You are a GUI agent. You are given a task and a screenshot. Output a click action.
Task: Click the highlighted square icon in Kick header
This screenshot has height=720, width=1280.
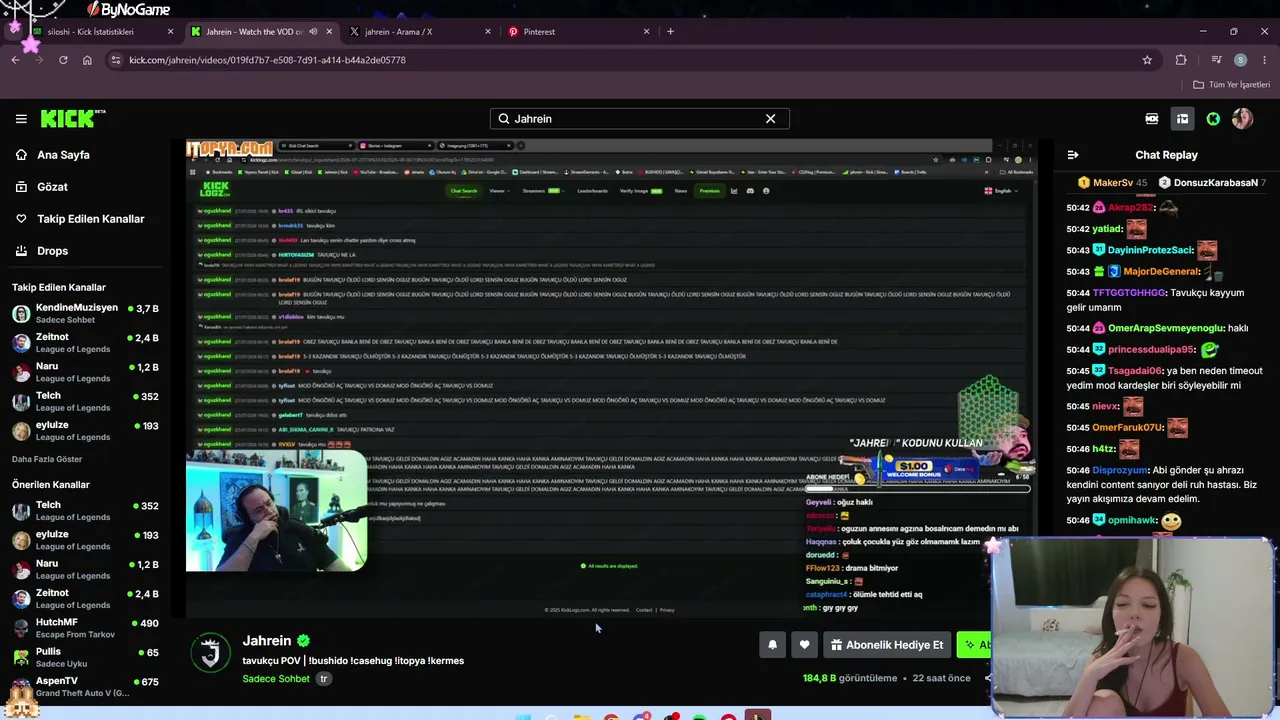point(1182,119)
